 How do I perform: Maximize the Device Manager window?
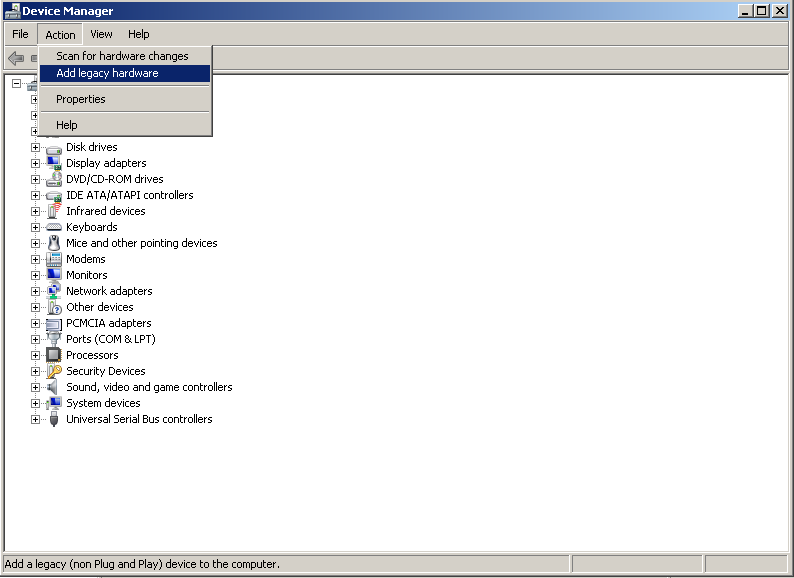(x=761, y=11)
